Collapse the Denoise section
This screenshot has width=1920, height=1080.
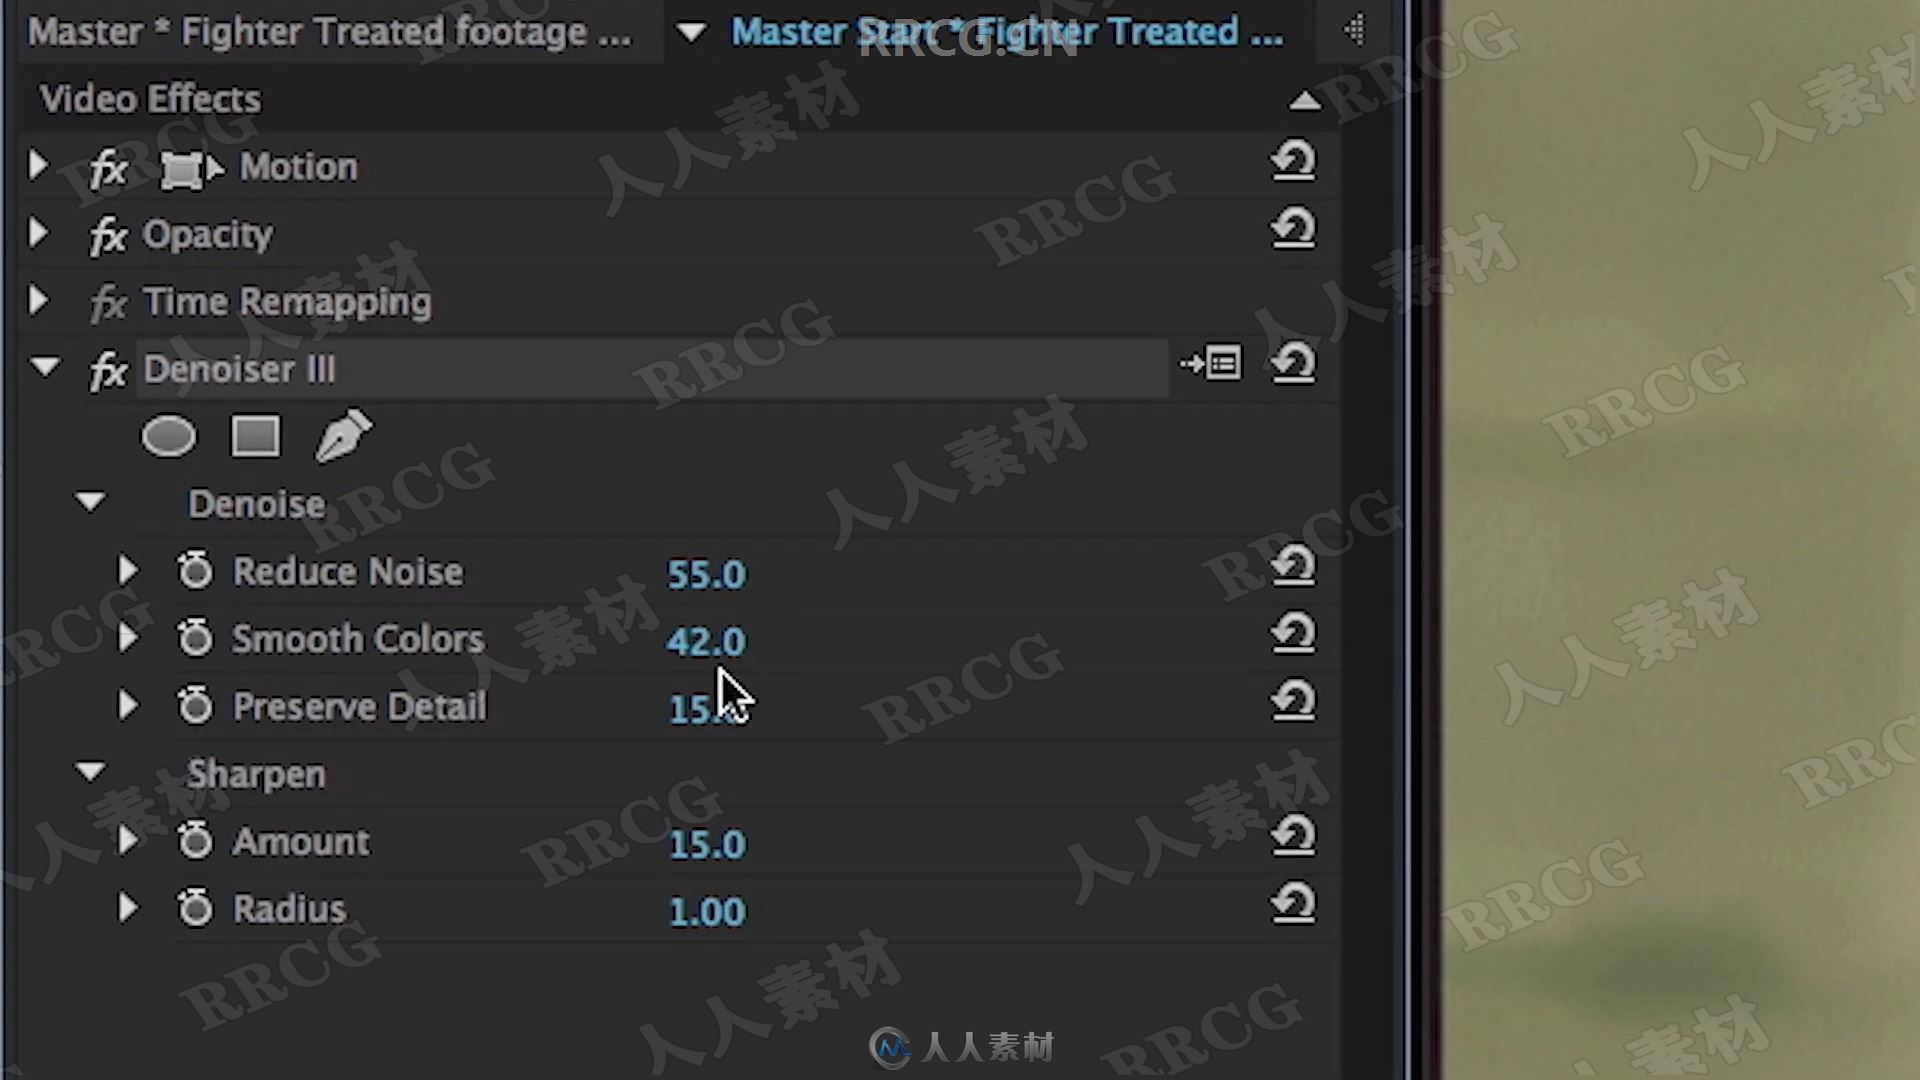(91, 502)
